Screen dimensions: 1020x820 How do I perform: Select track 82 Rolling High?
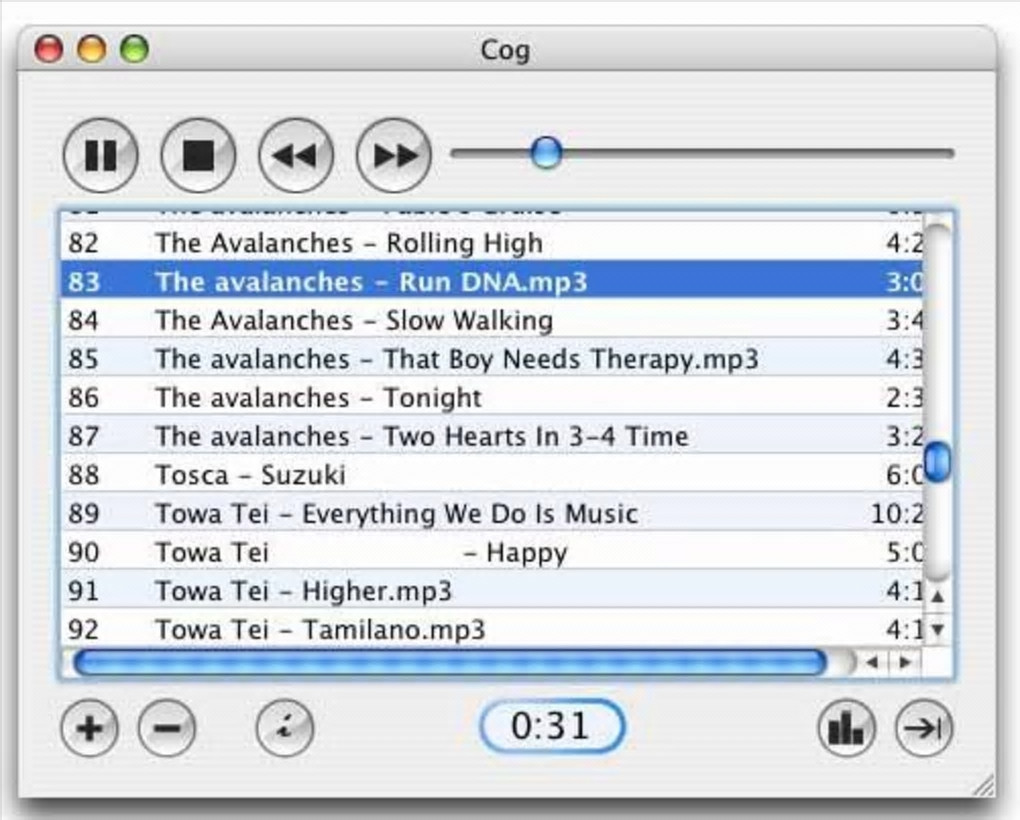point(492,243)
